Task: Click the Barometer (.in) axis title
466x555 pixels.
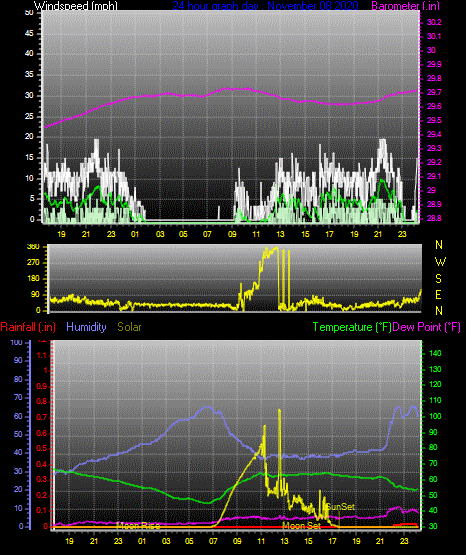Action: coord(406,5)
